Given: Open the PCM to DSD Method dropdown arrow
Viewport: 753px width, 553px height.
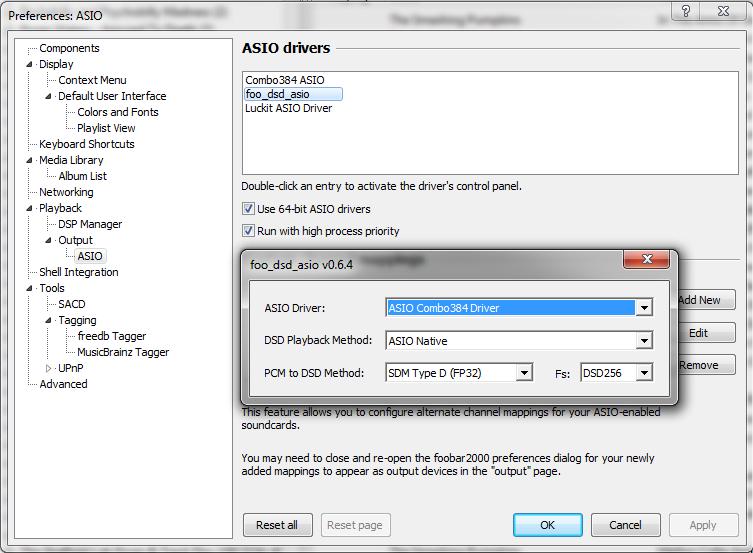Looking at the screenshot, I should click(524, 373).
